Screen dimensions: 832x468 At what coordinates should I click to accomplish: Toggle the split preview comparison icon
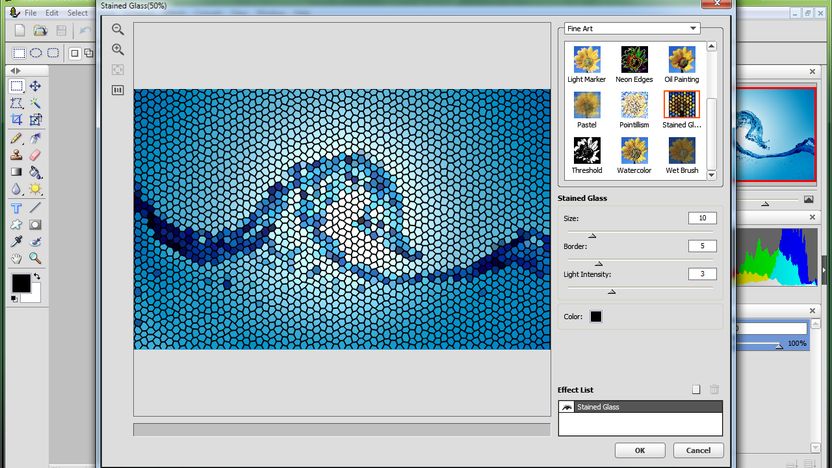pyautogui.click(x=118, y=90)
